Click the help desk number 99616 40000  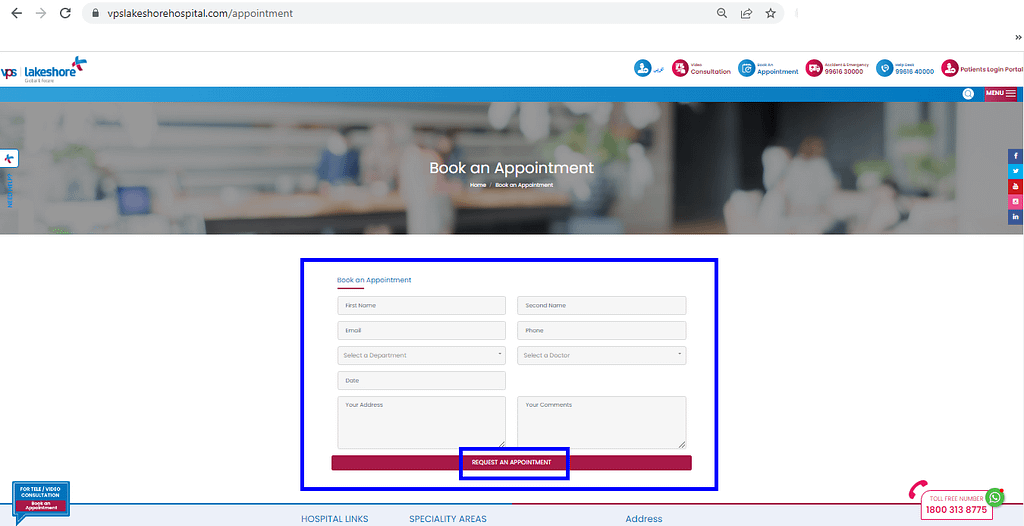click(914, 71)
